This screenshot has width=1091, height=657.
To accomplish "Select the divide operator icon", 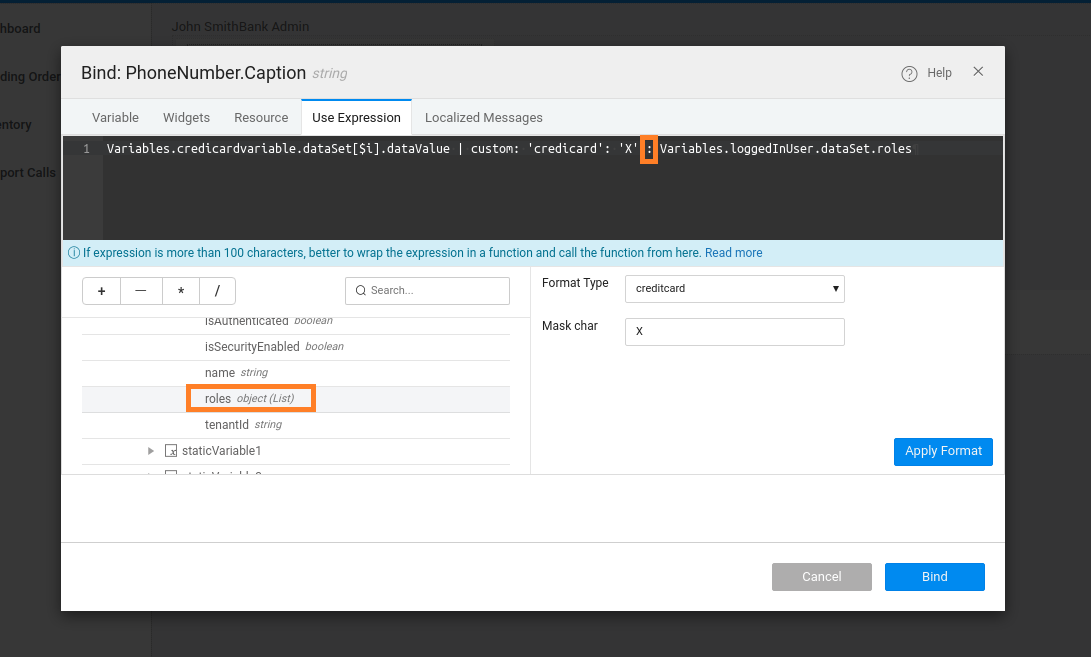I will pos(218,290).
